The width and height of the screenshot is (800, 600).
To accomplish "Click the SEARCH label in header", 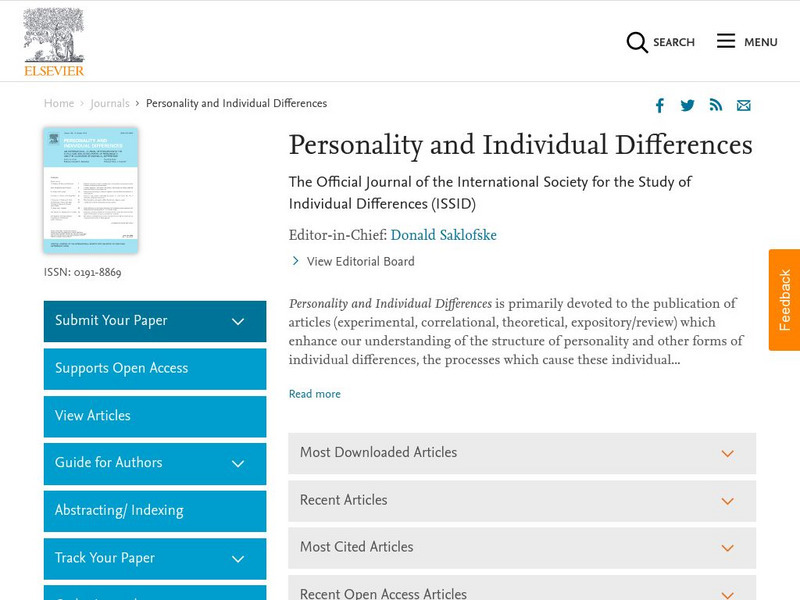I will coord(673,42).
